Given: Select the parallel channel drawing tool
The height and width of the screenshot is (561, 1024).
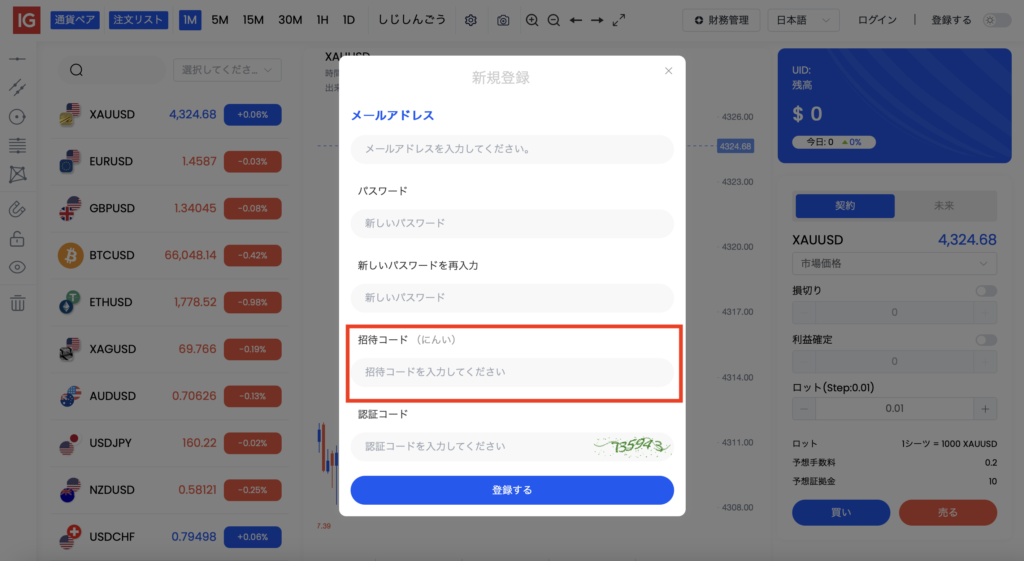Looking at the screenshot, I should (18, 87).
